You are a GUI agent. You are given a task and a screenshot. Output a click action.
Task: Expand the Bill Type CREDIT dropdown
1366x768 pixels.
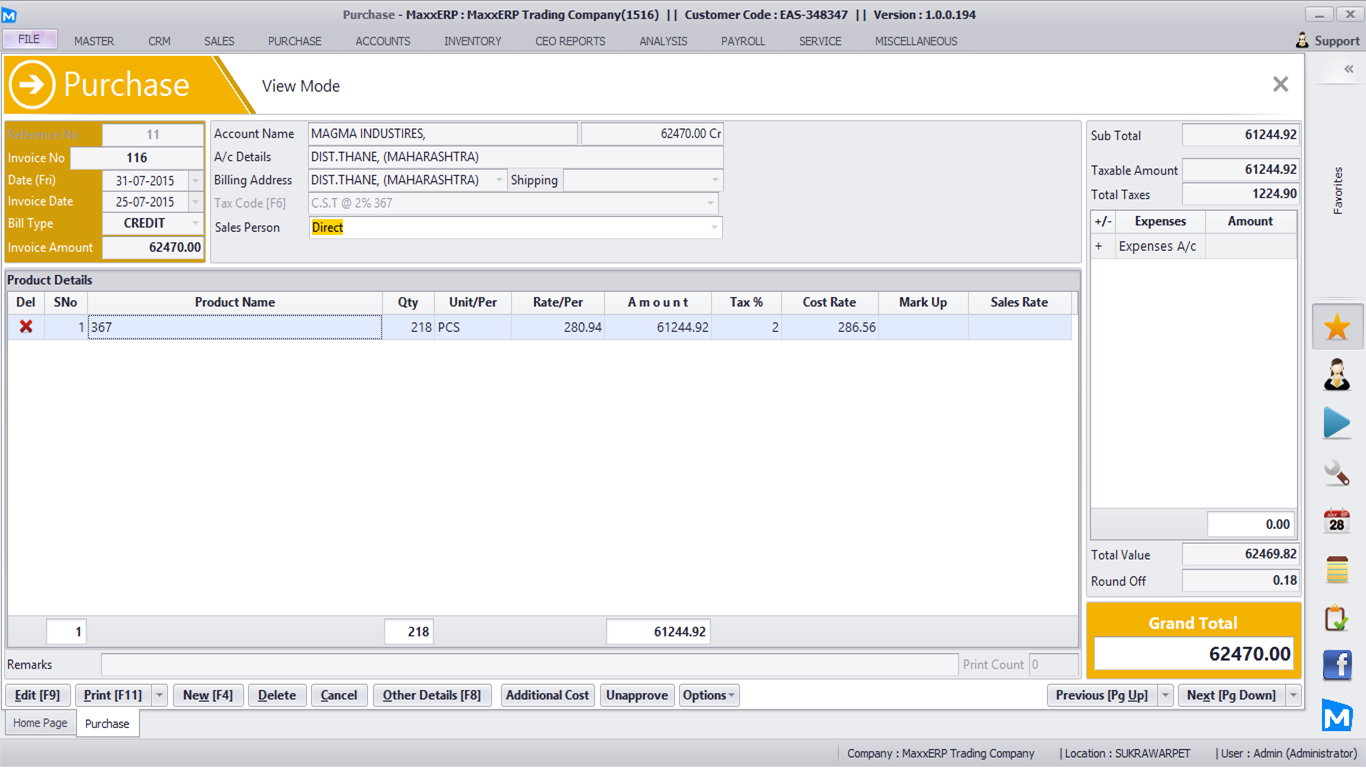click(x=195, y=224)
